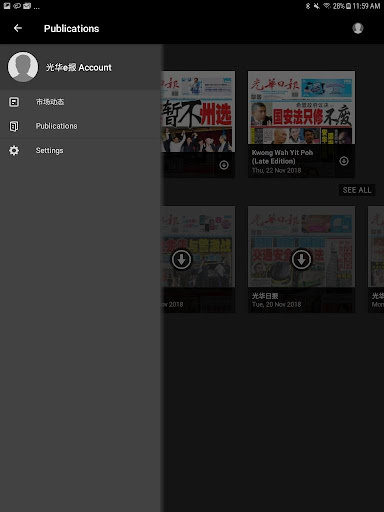Tap the Settings gear icon

14,151
